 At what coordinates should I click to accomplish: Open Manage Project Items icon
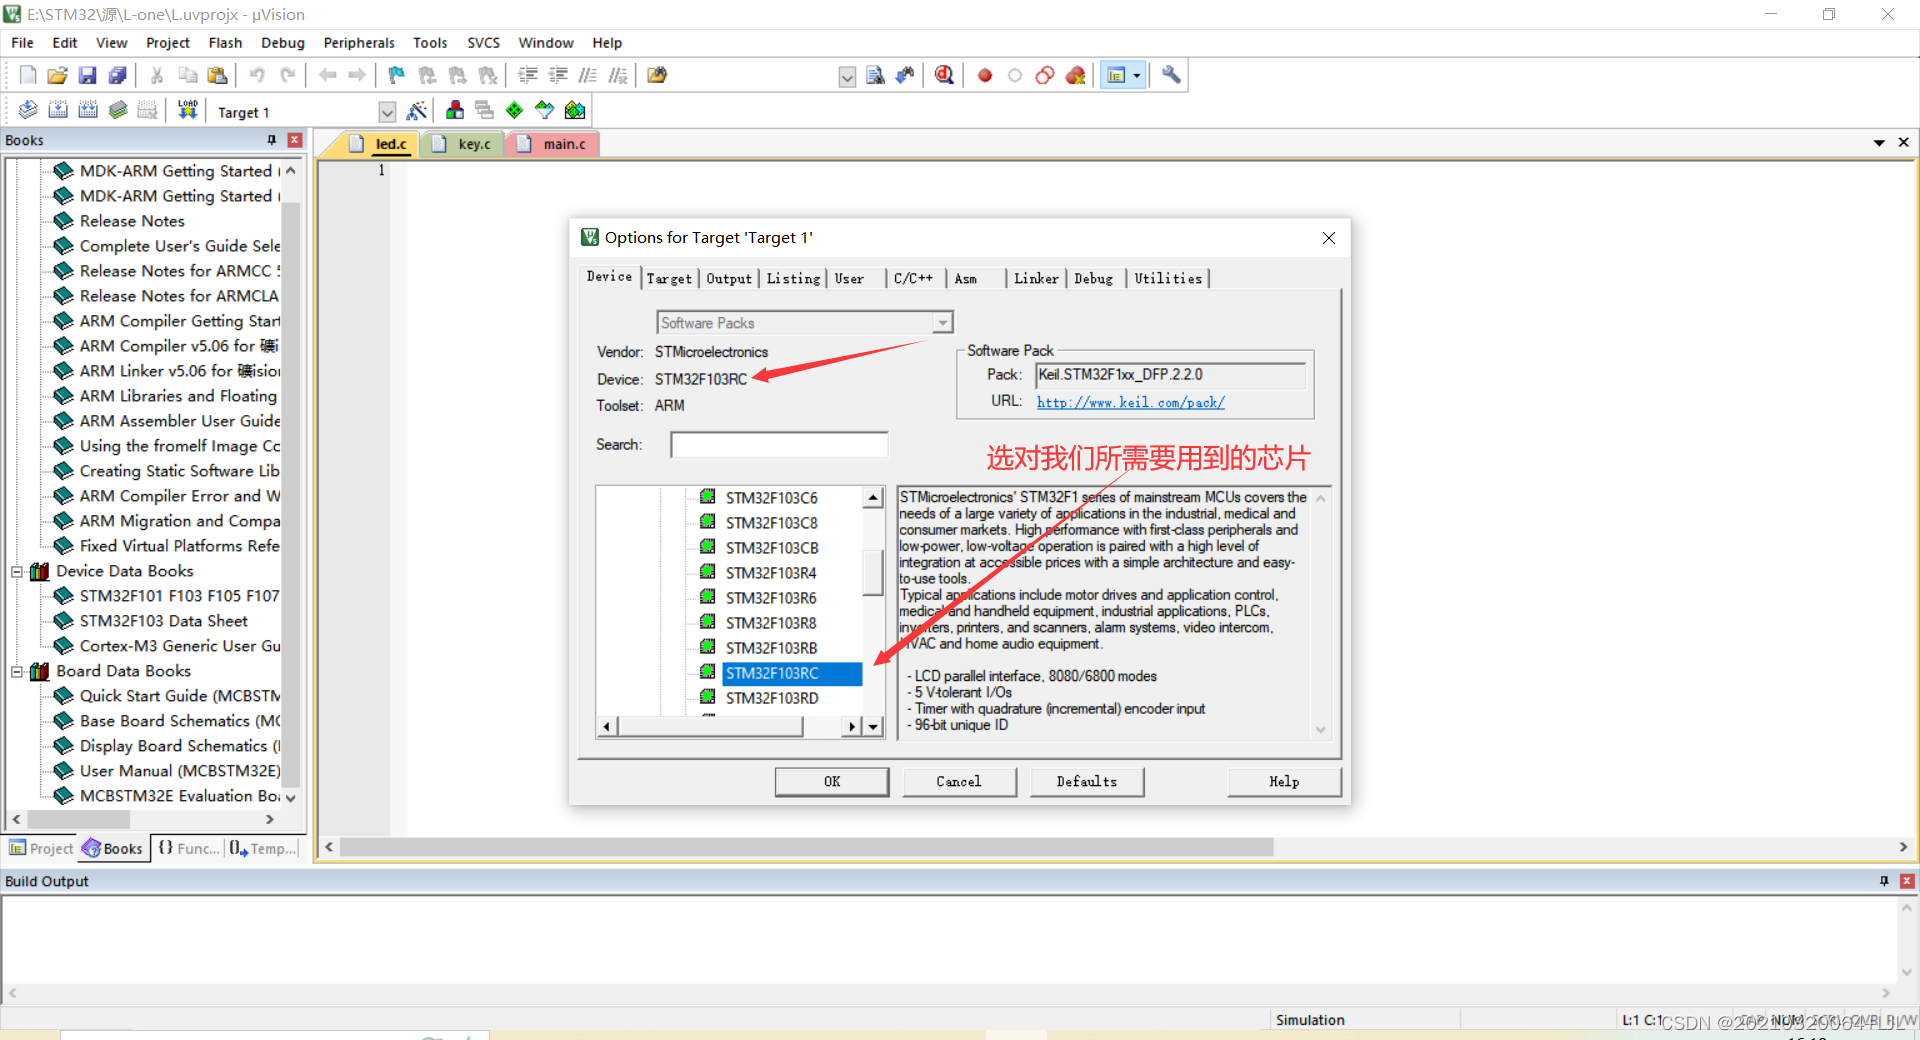(x=455, y=110)
